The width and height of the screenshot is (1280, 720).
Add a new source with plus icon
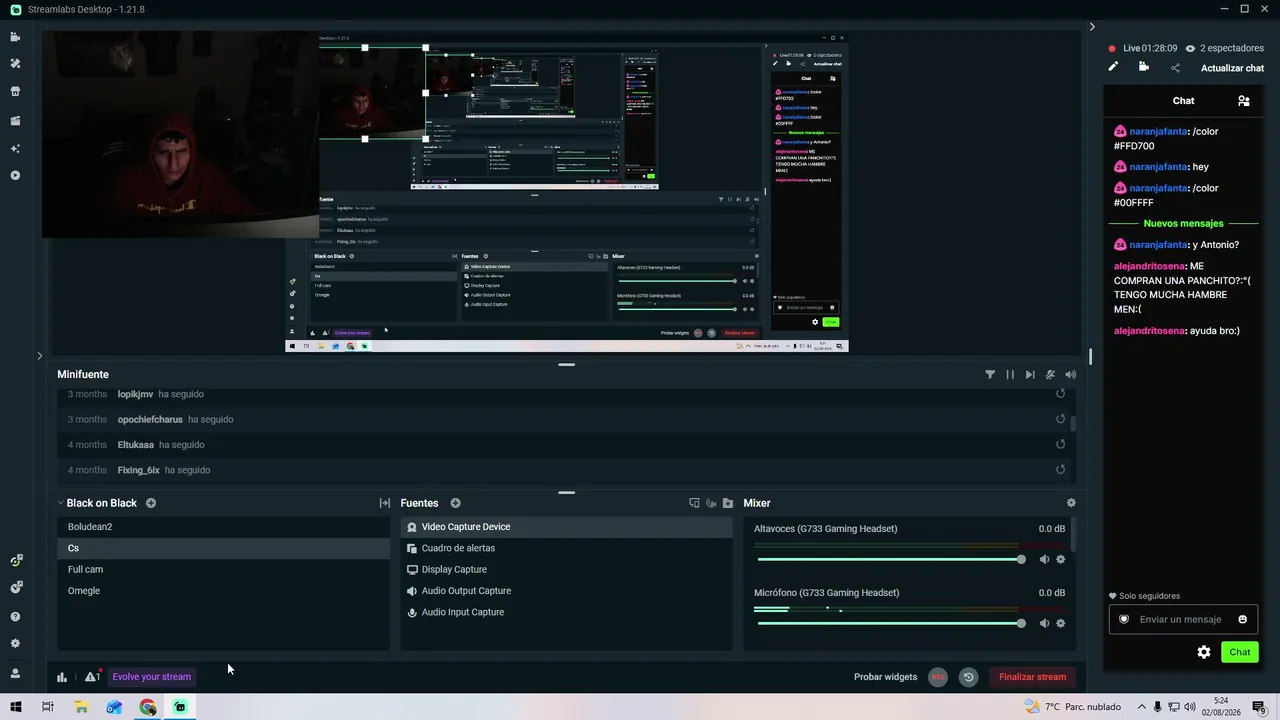[455, 503]
